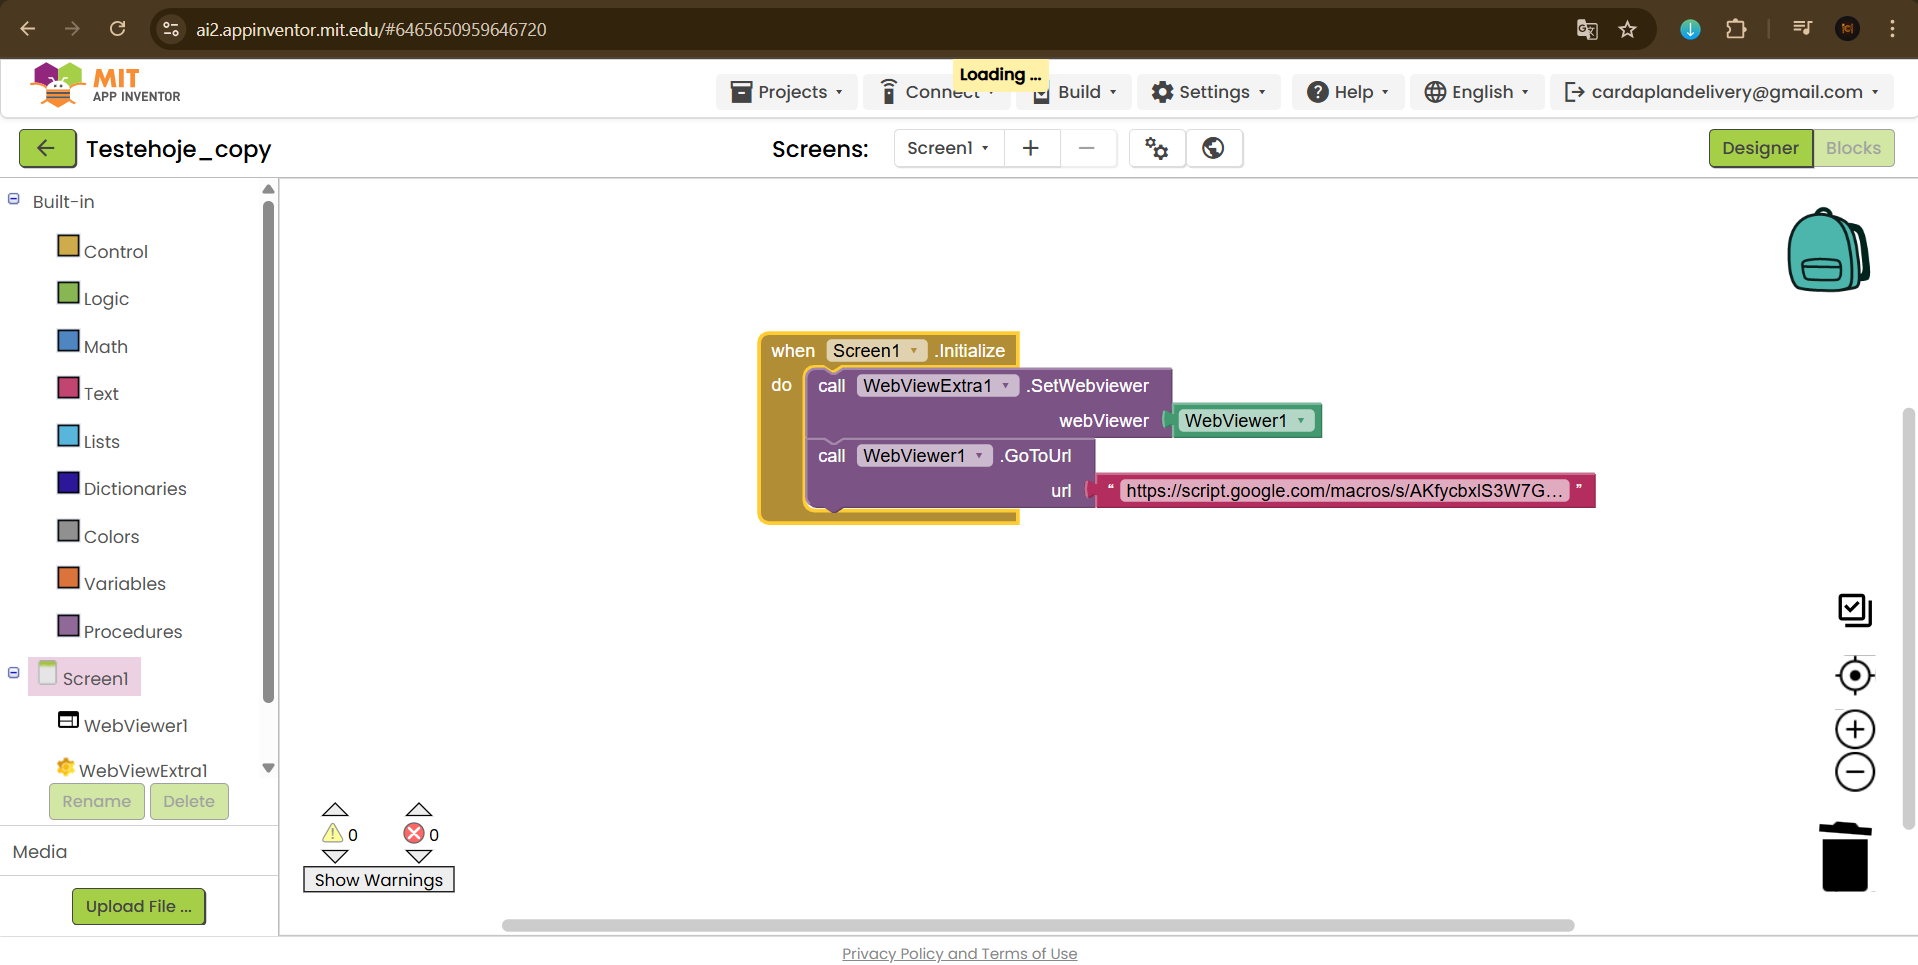Collapse the Built-in blocks tree
Image resolution: width=1918 pixels, height=965 pixels.
[x=14, y=199]
